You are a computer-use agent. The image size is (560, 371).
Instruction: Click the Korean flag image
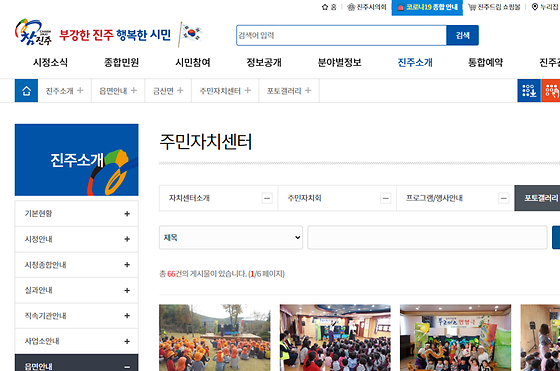pos(191,34)
